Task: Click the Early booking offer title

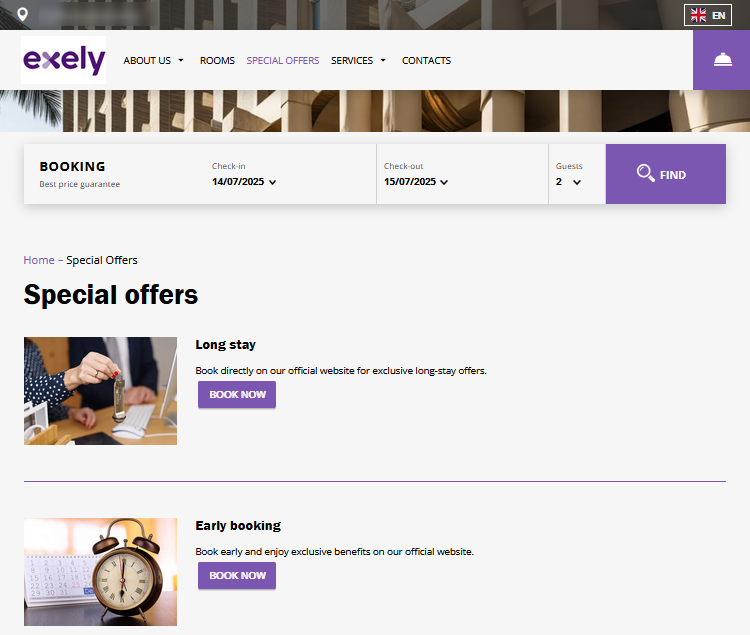Action: (x=238, y=526)
